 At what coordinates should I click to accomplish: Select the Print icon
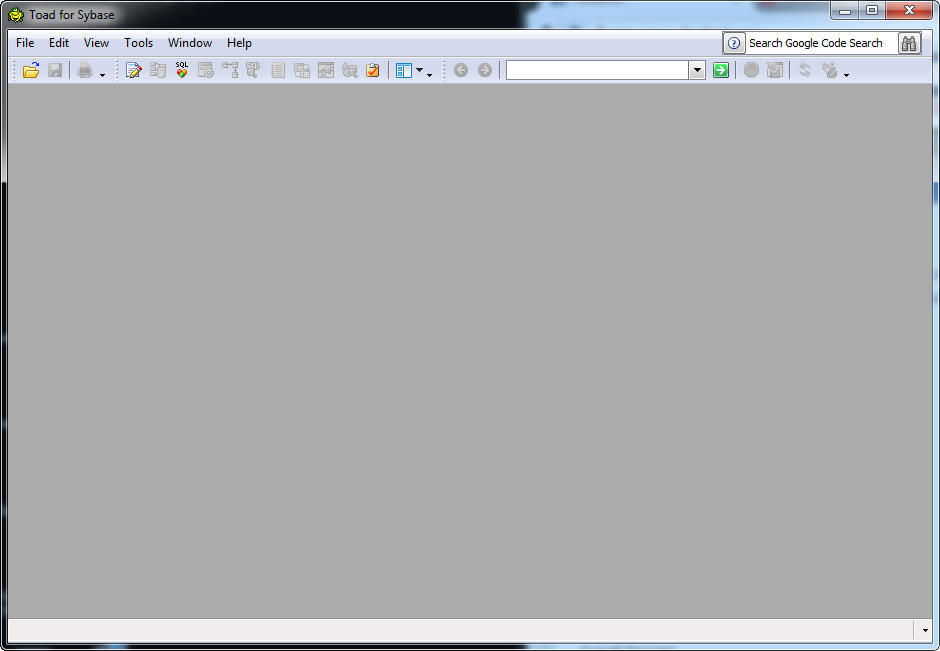click(84, 70)
